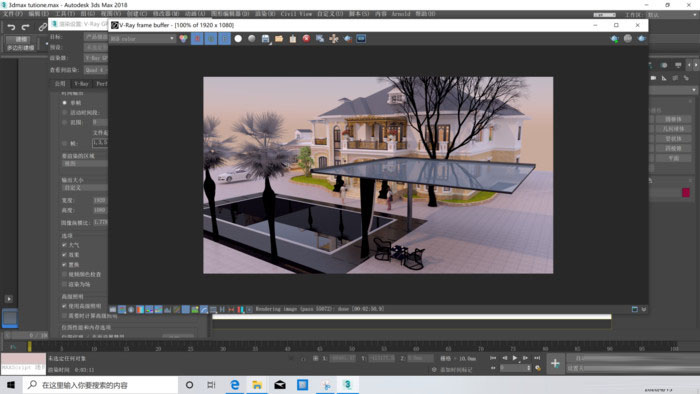
Task: Activate region render teapot icon
Action: [348, 39]
